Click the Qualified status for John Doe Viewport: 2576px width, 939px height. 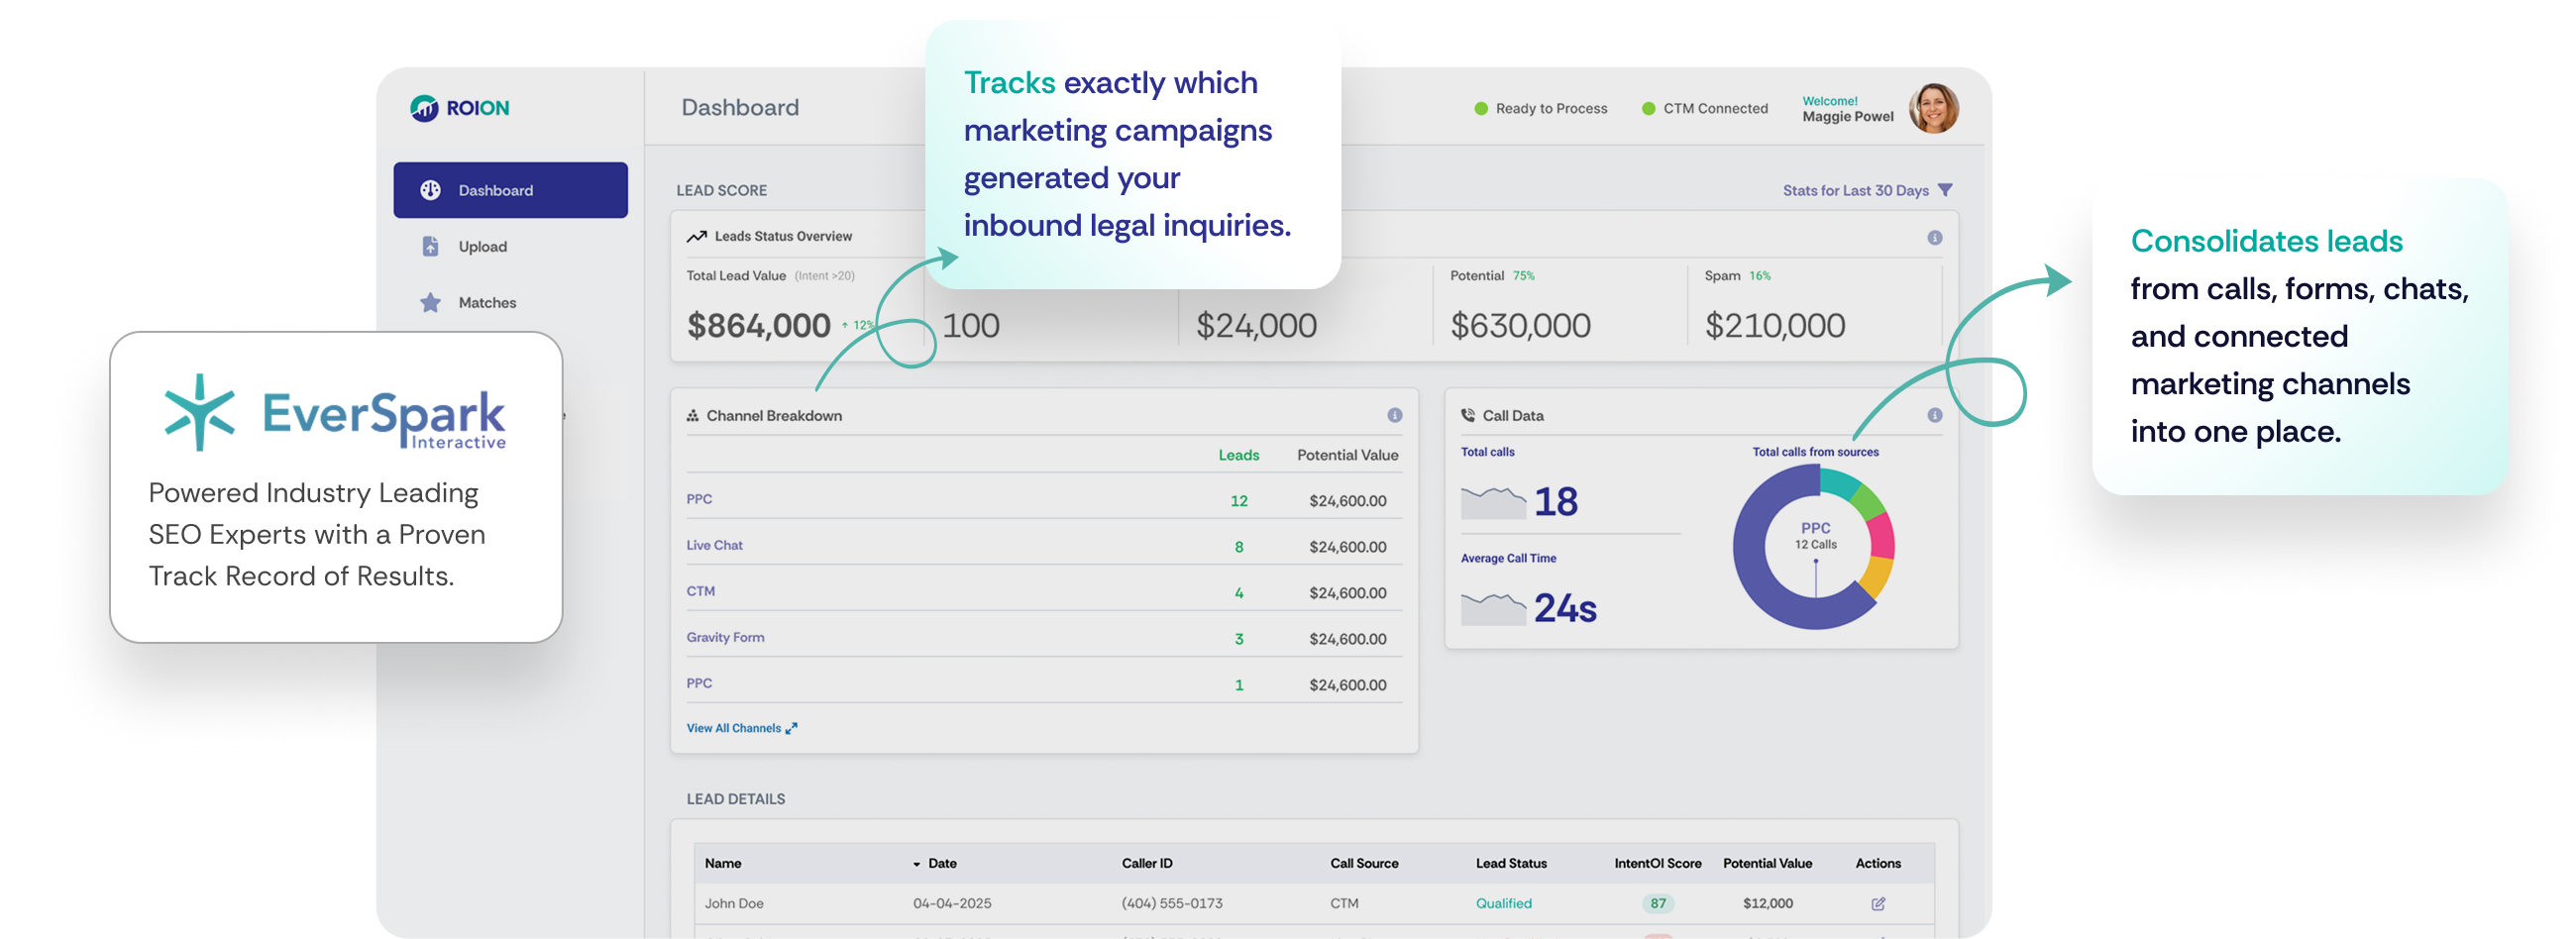tap(1503, 903)
